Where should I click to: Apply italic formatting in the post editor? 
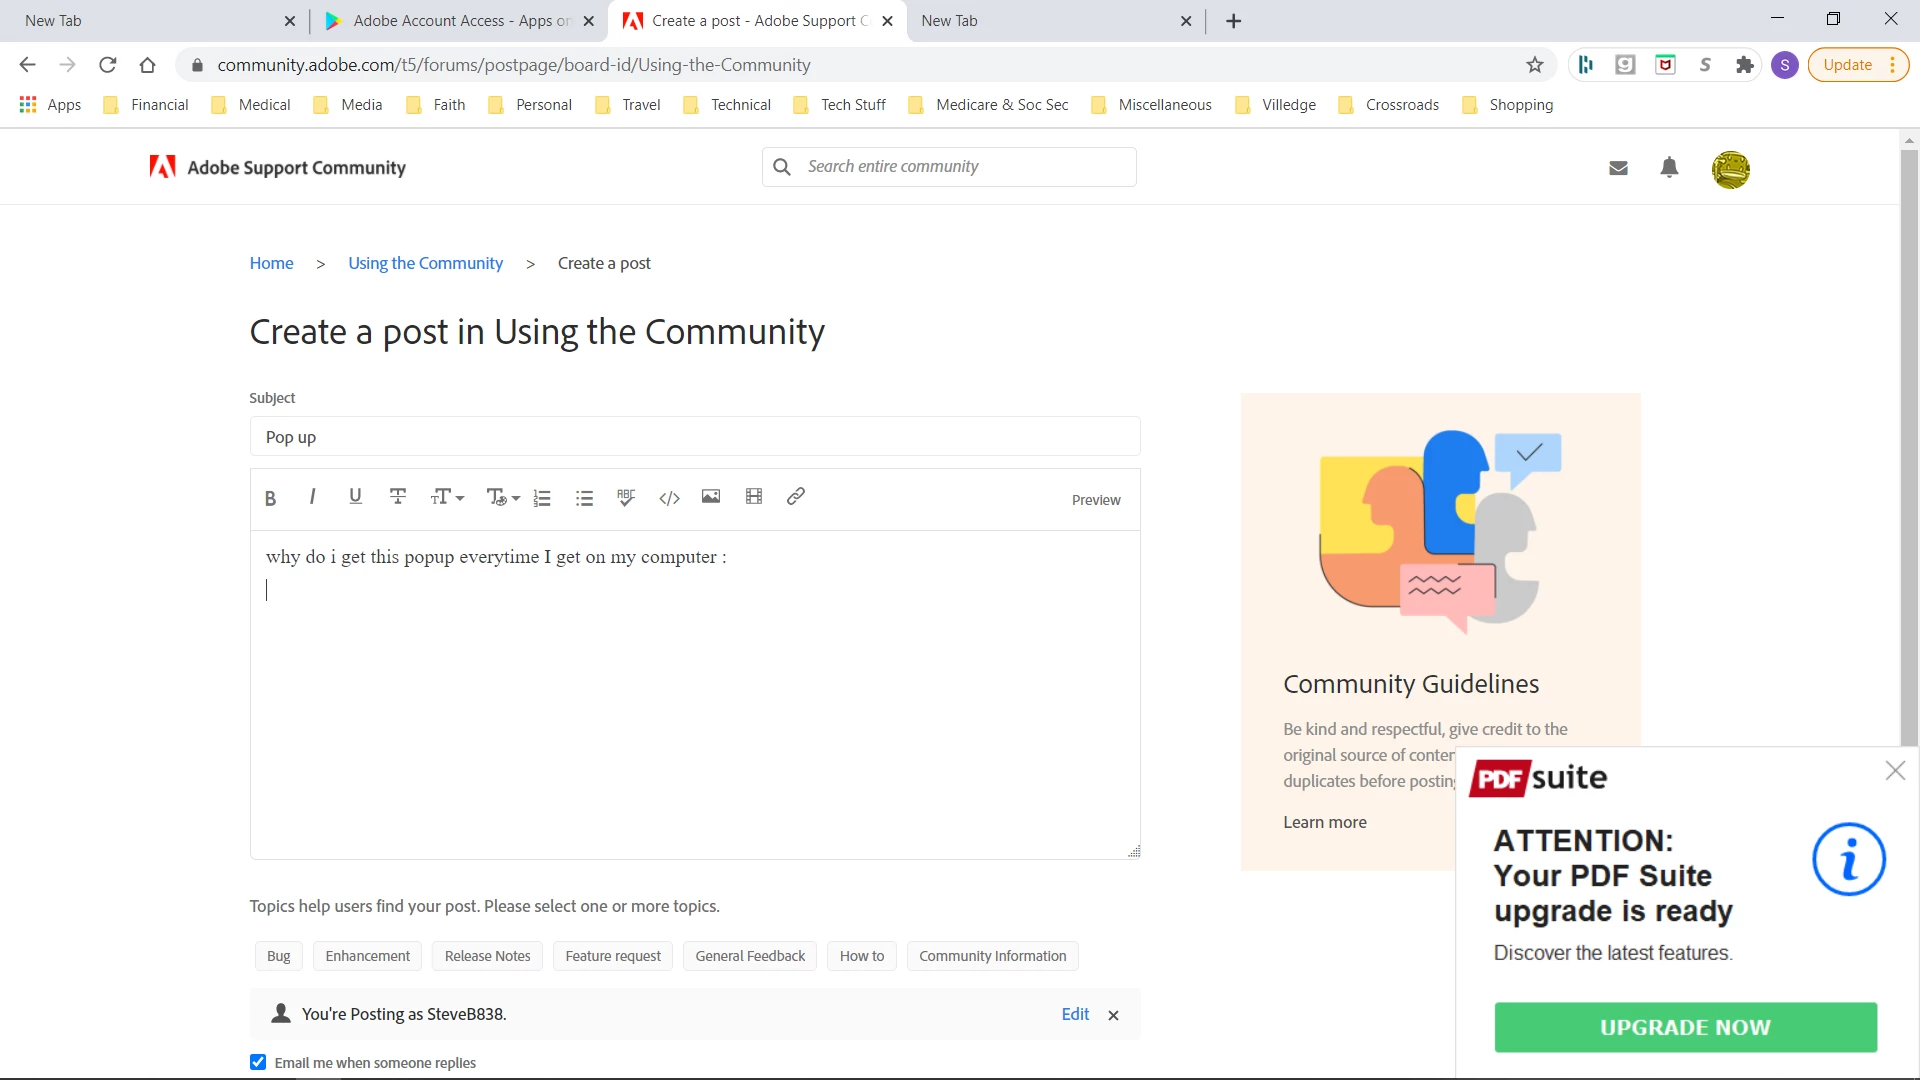point(313,497)
